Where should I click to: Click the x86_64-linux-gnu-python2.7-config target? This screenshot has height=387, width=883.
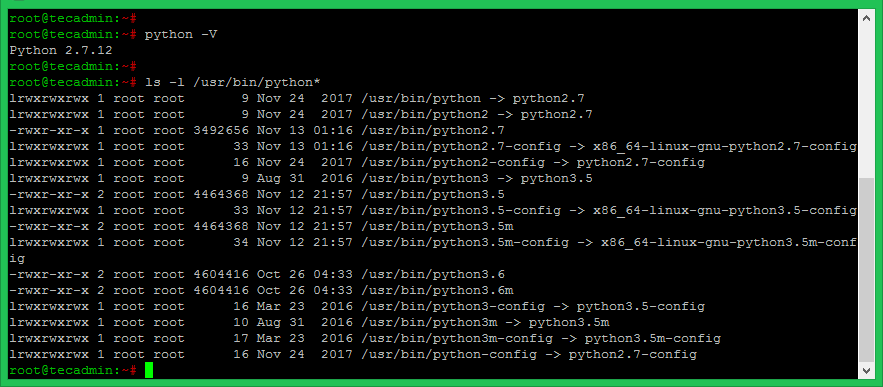pos(725,146)
